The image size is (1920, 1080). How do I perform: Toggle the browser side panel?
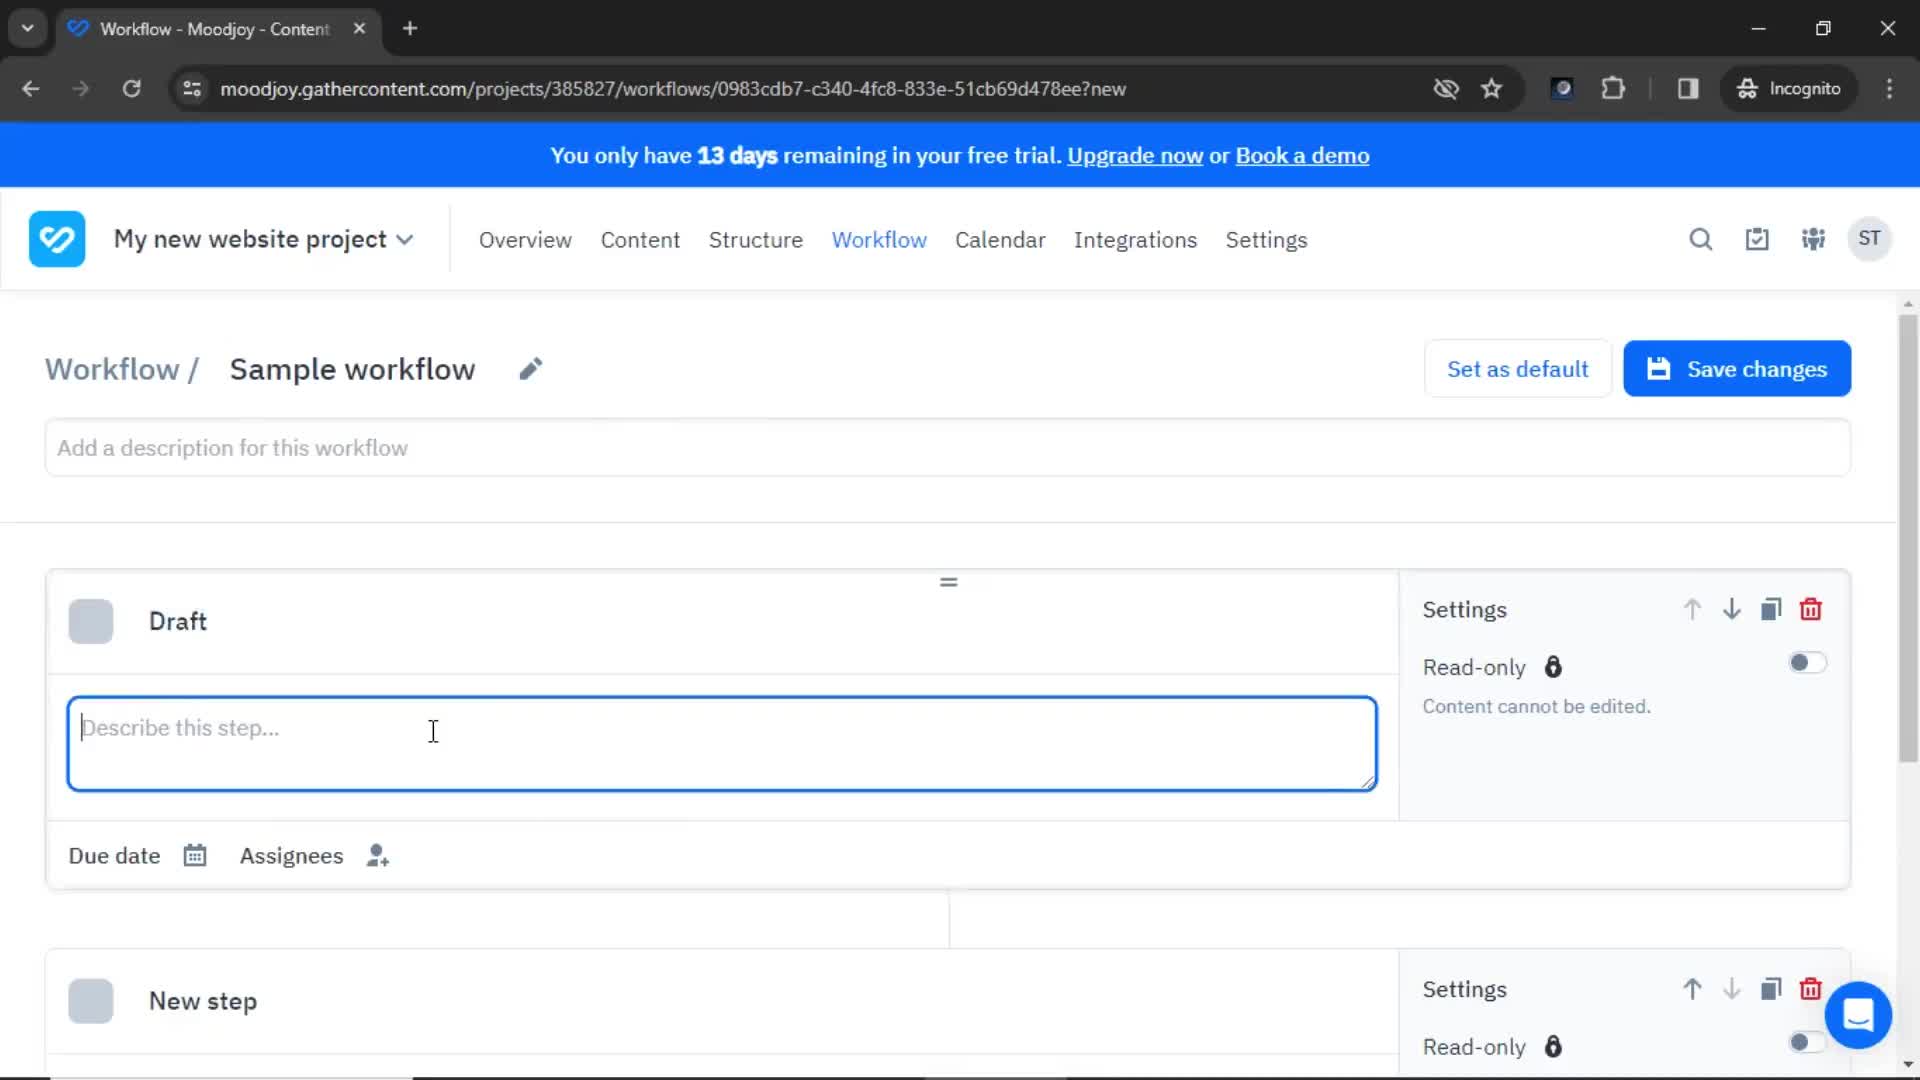tap(1688, 89)
